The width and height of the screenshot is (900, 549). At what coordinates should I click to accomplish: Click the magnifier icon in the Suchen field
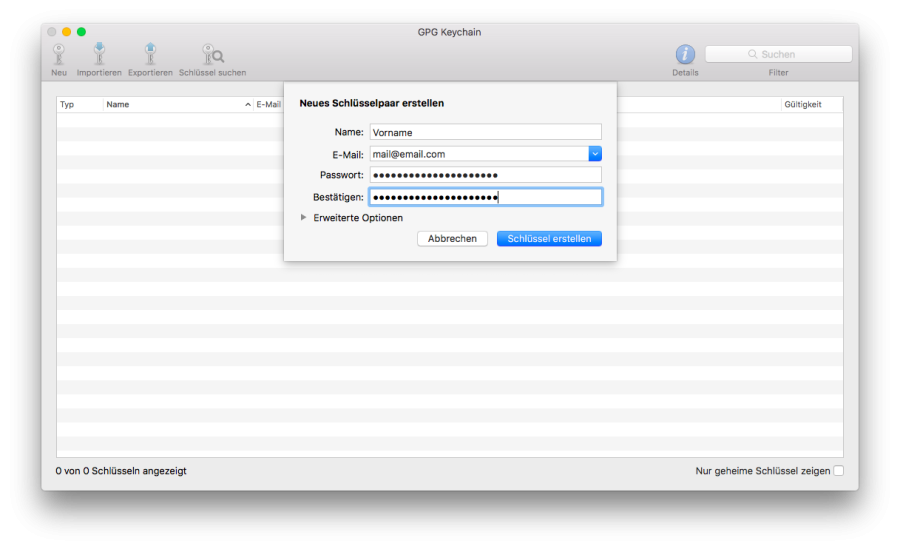[x=753, y=54]
